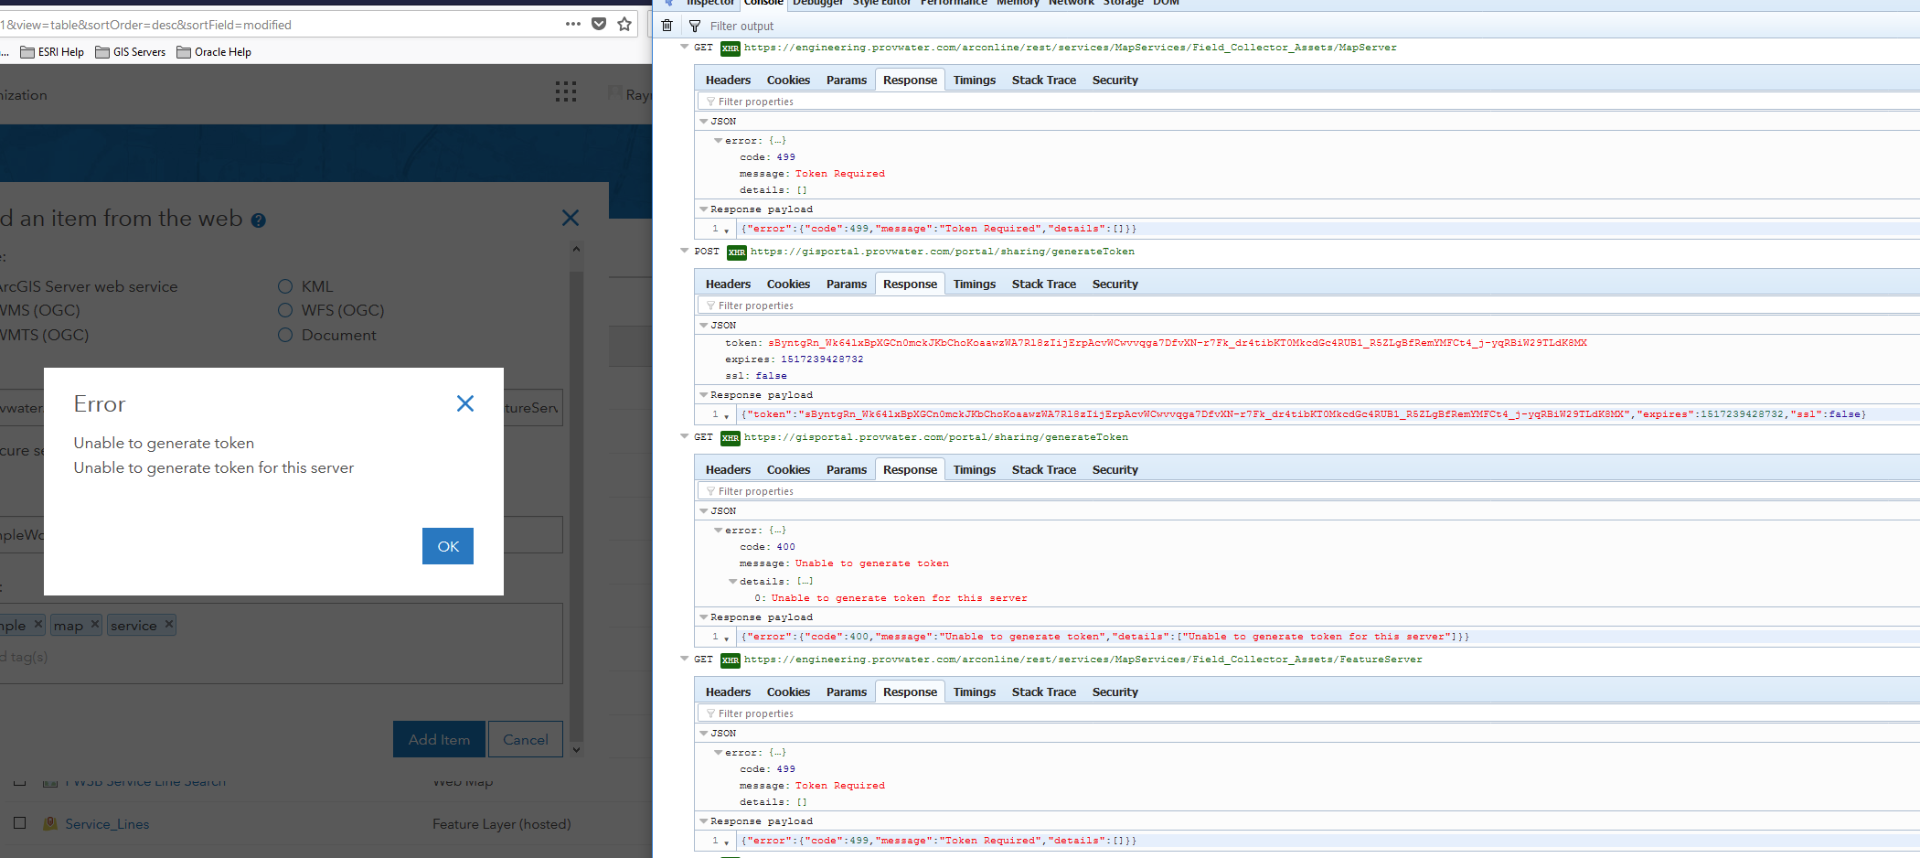Open GIS Servers bookmark folder
This screenshot has width=1920, height=858.
[x=130, y=52]
